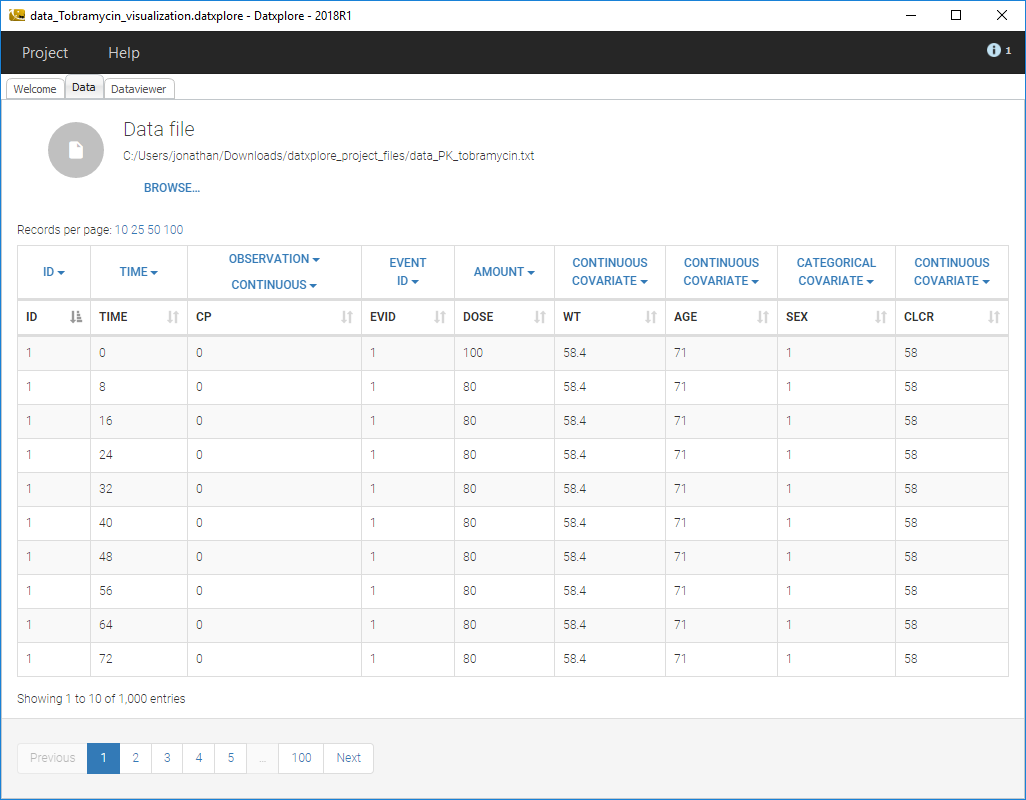Sort by EVID column sort arrows
Viewport: 1026px width, 800px height.
440,317
